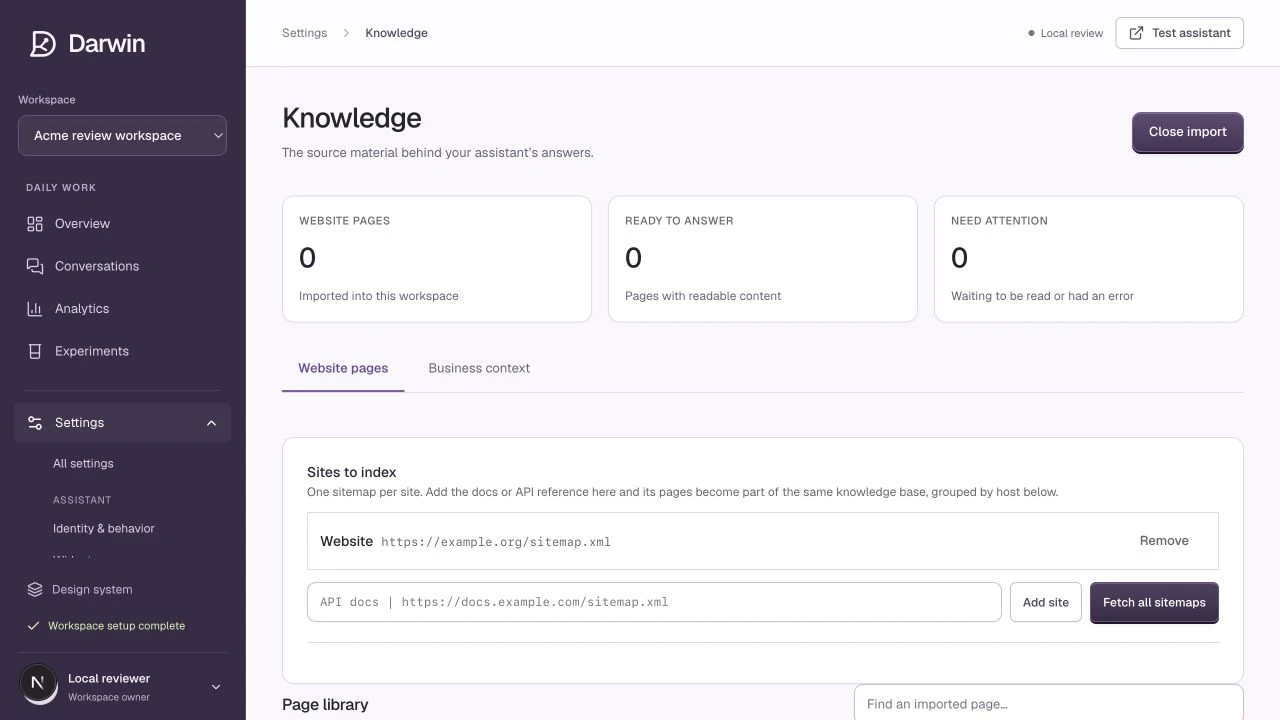Open Conversations in the sidebar
The width and height of the screenshot is (1280, 720).
pyautogui.click(x=122, y=266)
